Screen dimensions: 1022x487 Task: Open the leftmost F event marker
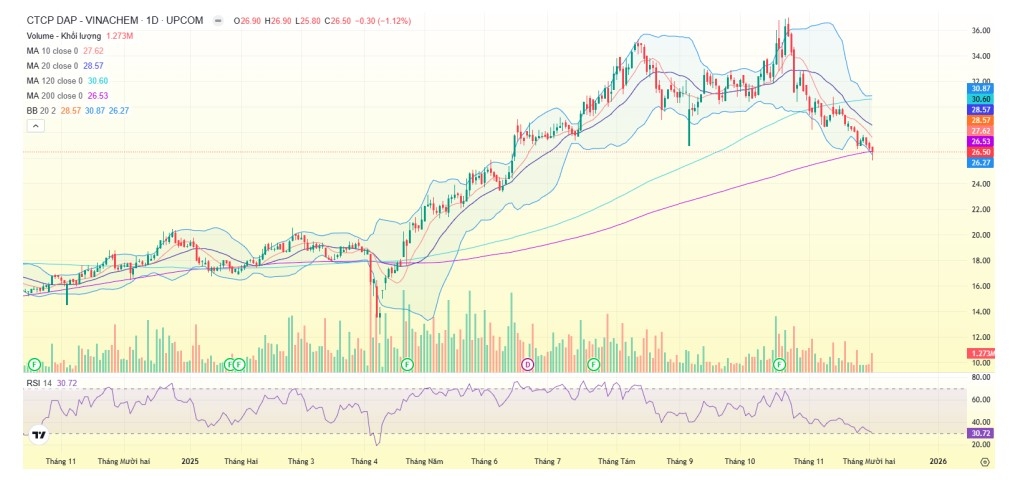pyautogui.click(x=34, y=364)
